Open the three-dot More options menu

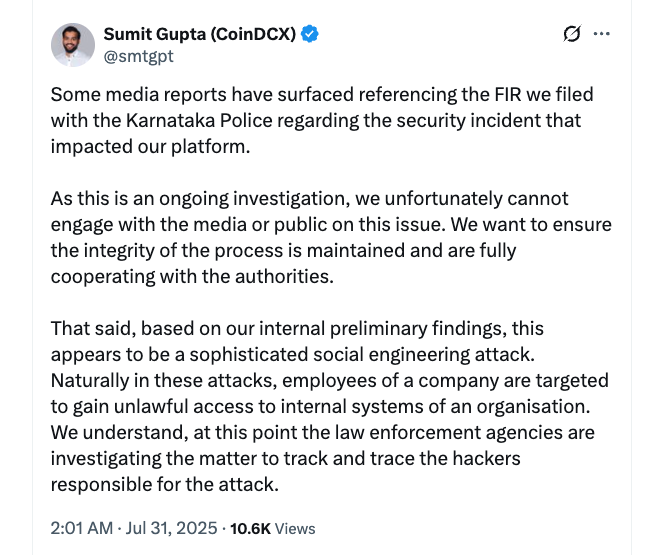pyautogui.click(x=602, y=34)
